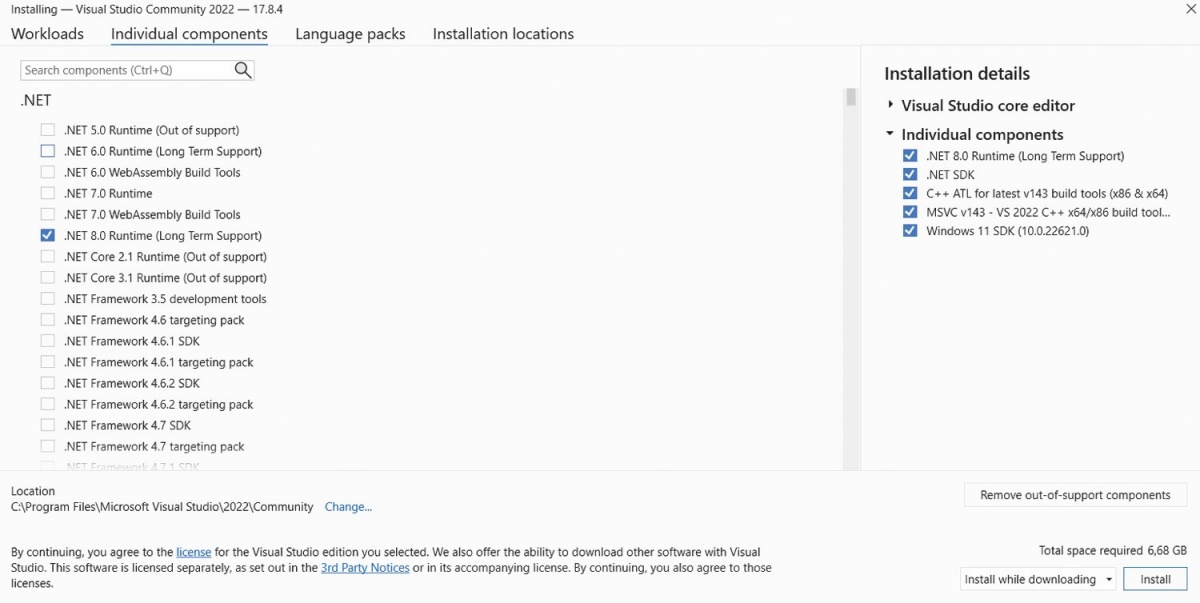Uncheck C++ ATL for latest v143 build tools
Screen dimensions: 1200x603
[910, 193]
